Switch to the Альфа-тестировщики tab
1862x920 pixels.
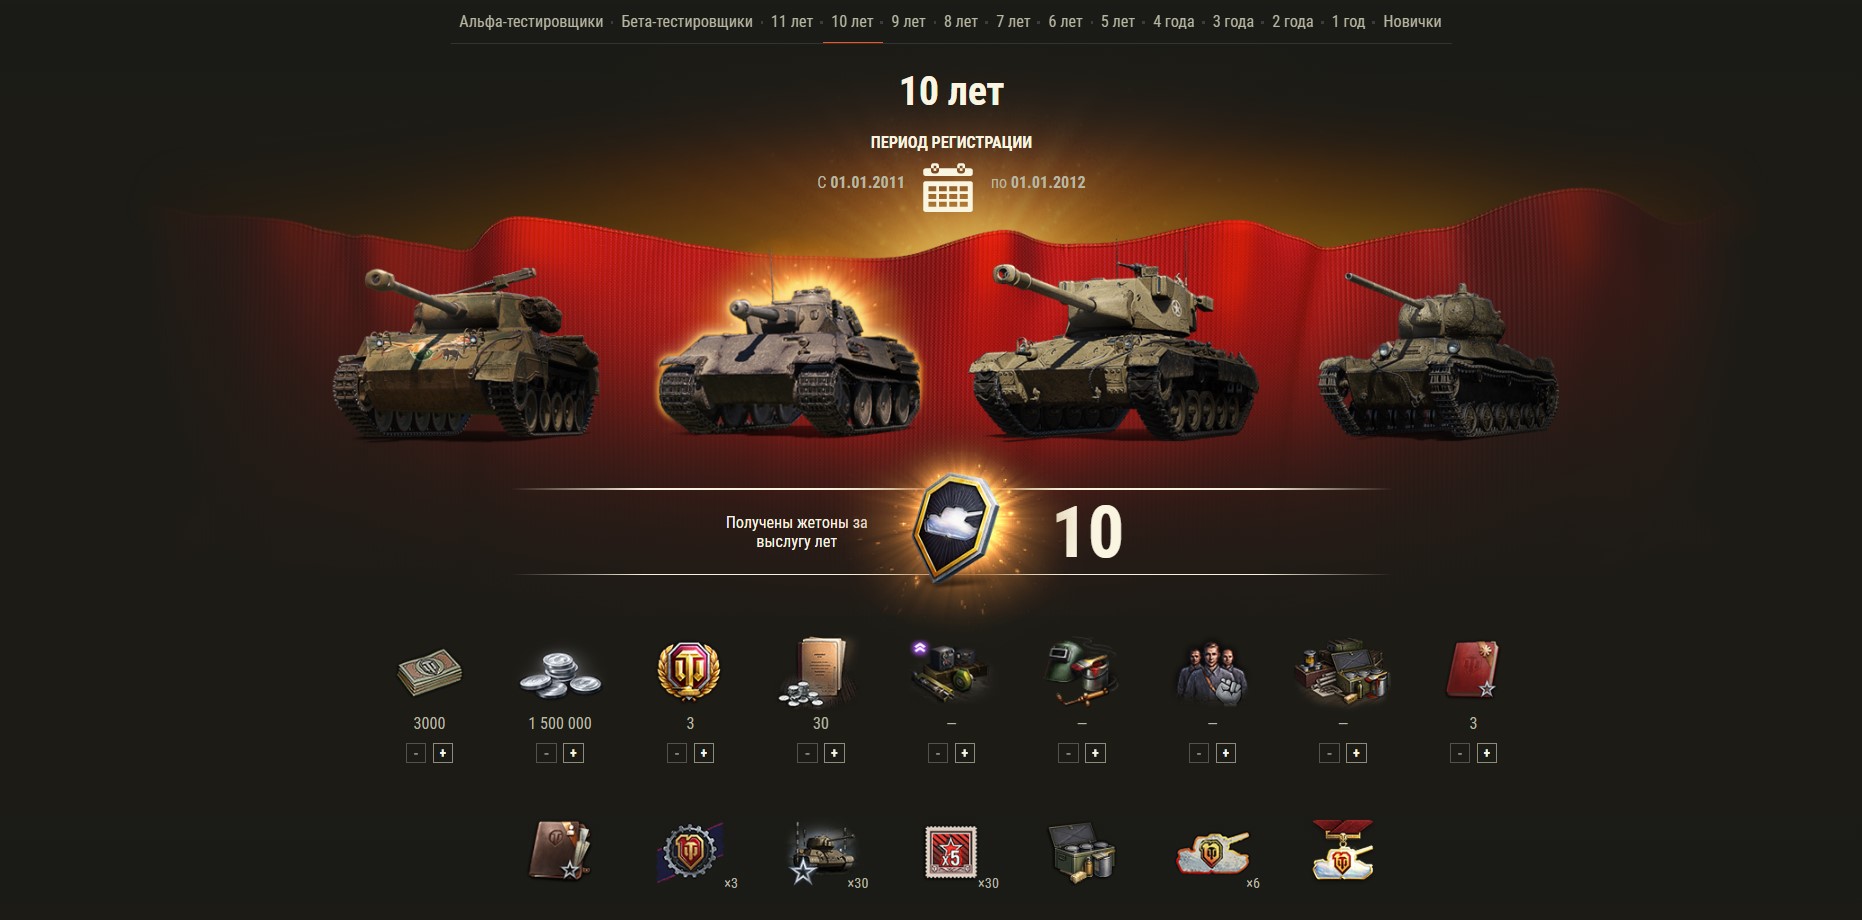pos(531,21)
